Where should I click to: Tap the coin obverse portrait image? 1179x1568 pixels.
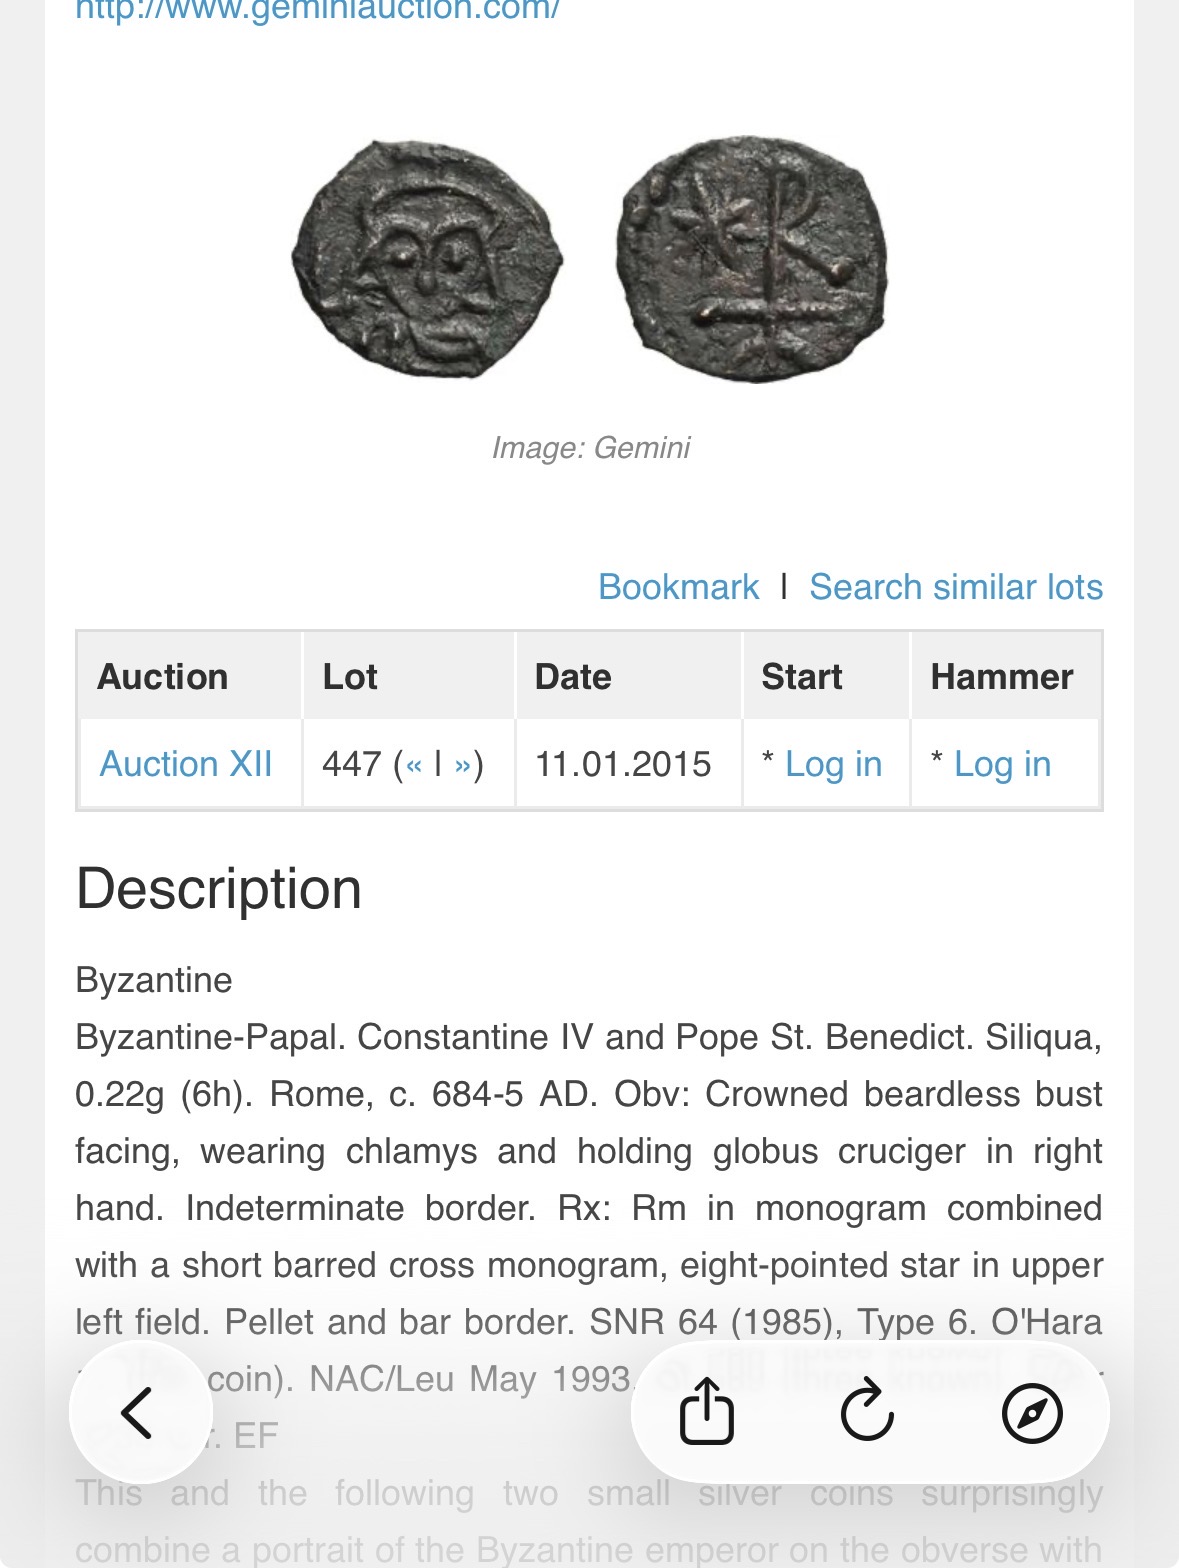point(427,259)
